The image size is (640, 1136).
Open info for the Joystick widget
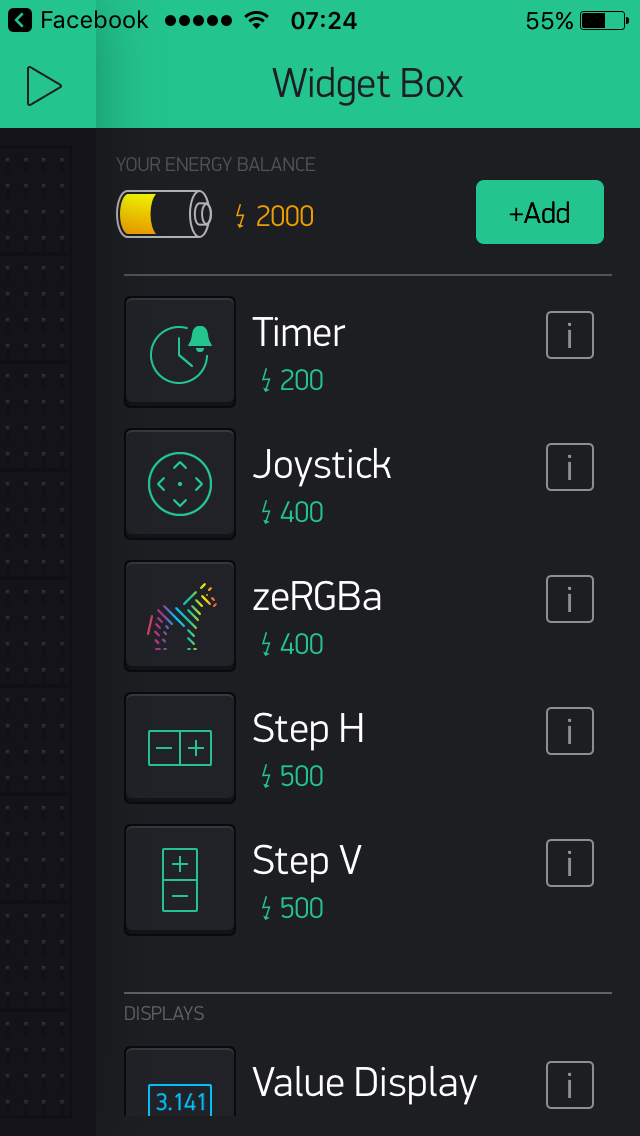tap(569, 467)
